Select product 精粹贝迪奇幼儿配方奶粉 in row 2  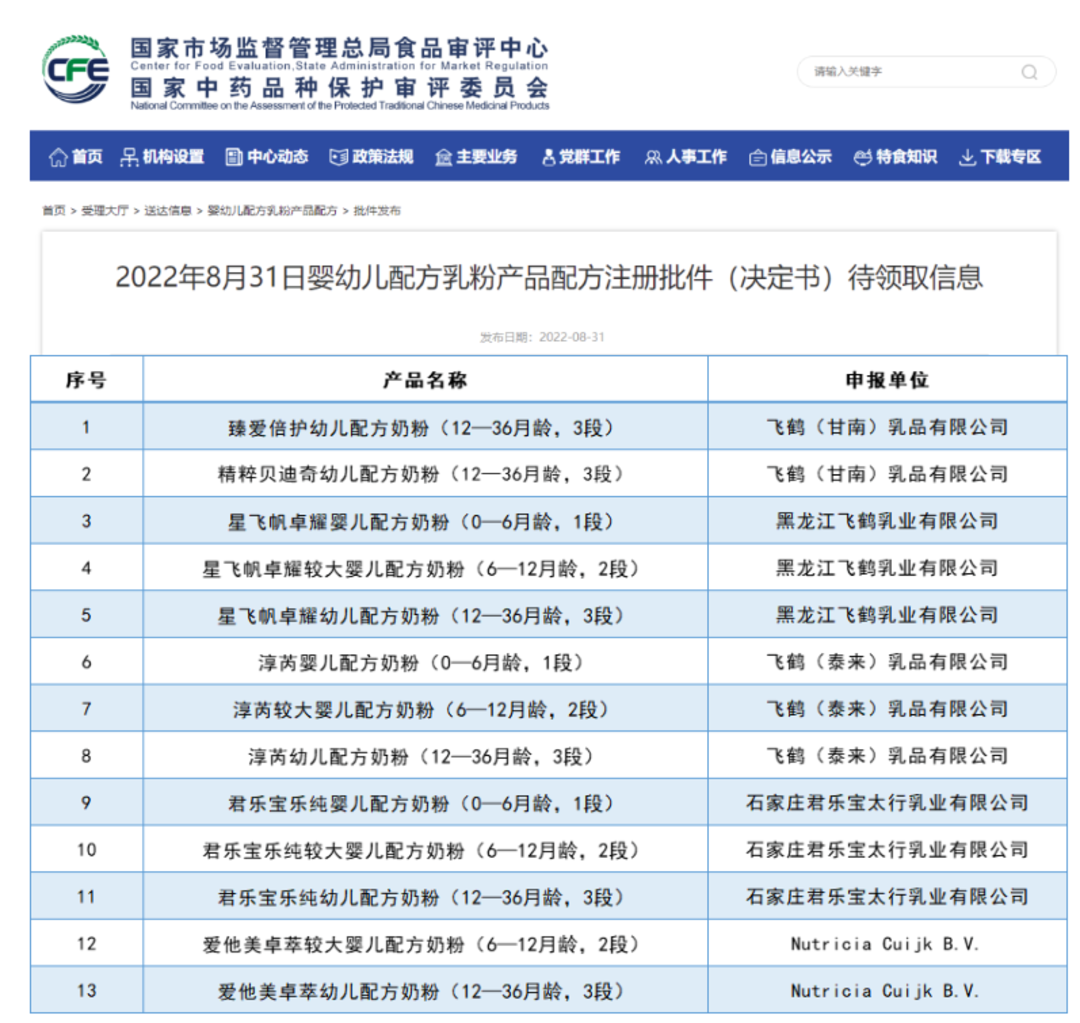425,474
